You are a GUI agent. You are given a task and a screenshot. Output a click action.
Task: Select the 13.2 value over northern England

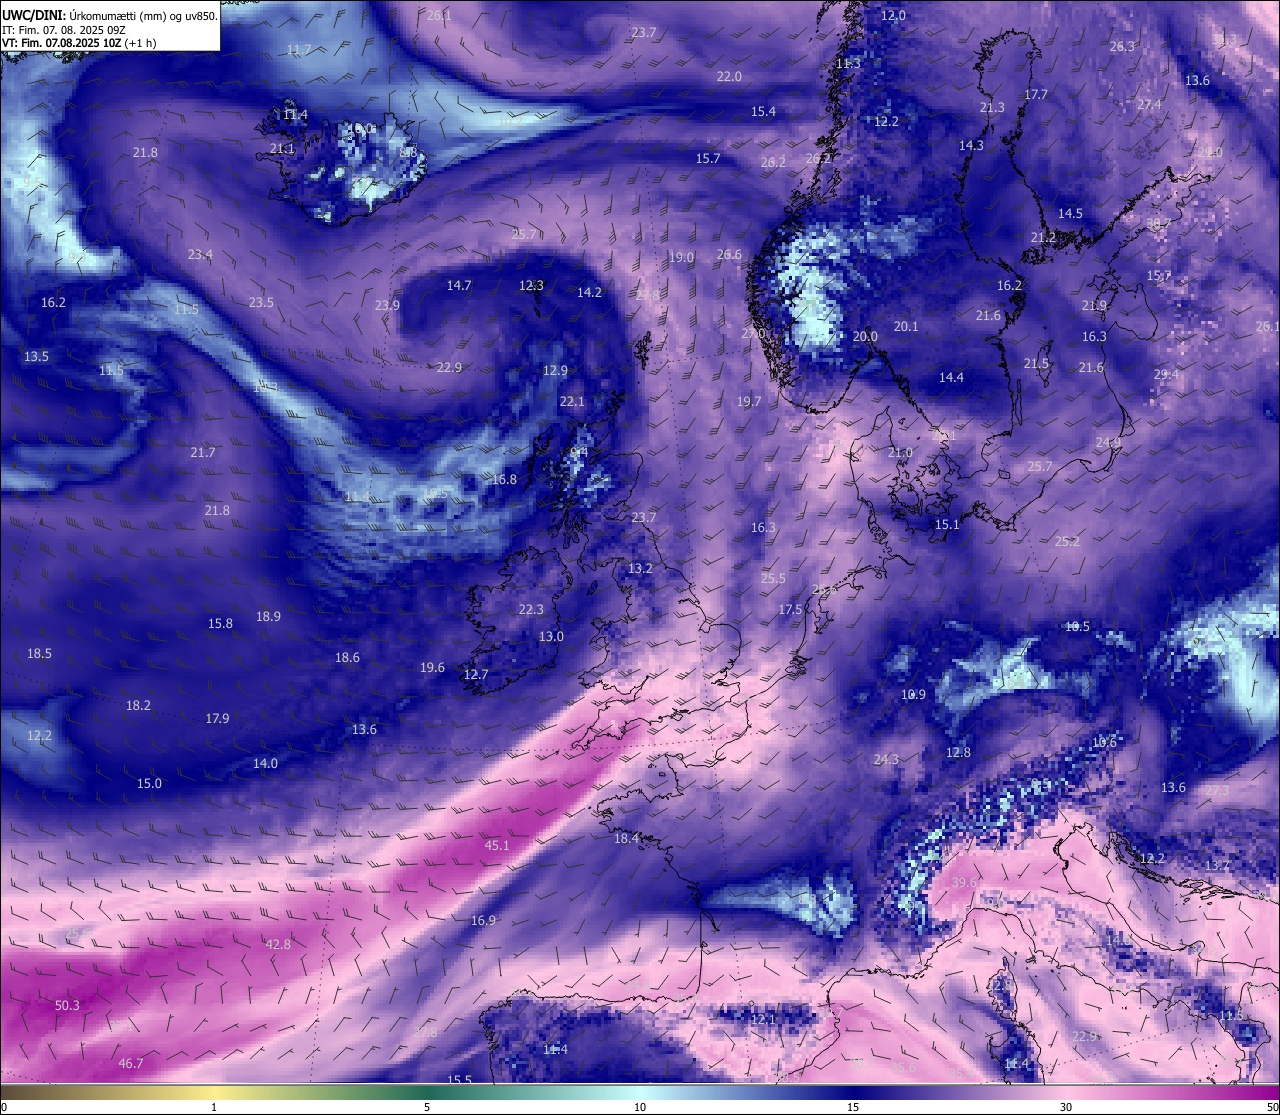click(640, 568)
